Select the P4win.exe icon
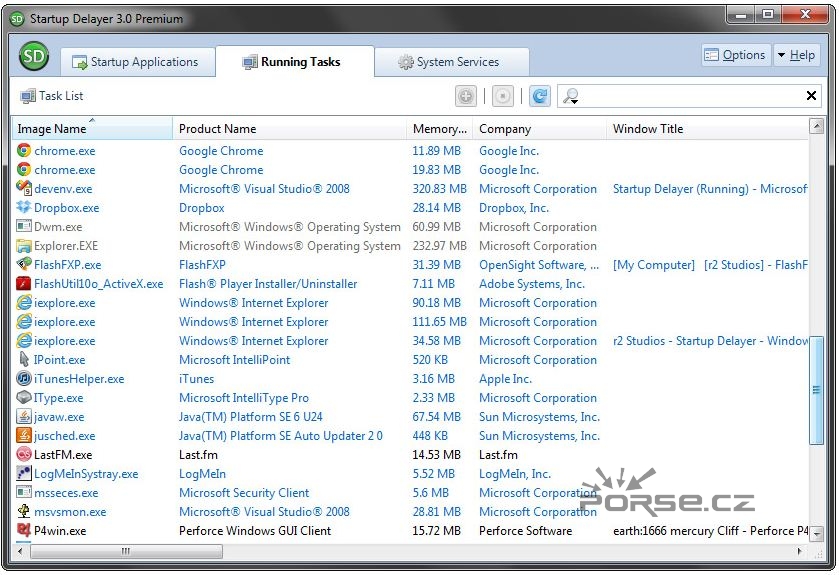The width and height of the screenshot is (839, 575). click(24, 530)
